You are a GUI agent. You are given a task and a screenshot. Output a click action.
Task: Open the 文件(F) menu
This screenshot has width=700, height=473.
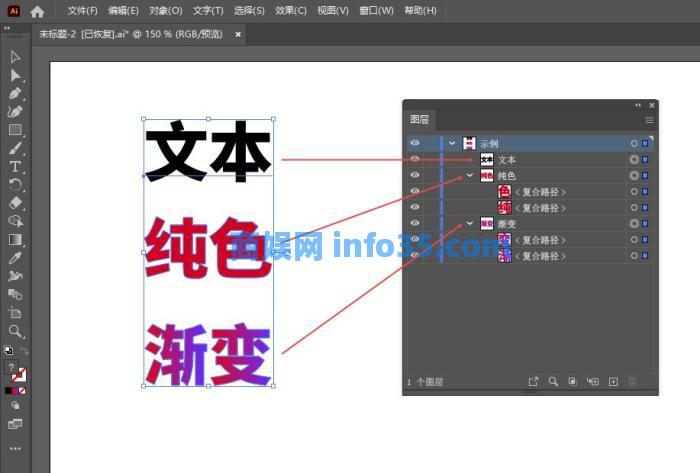point(83,11)
